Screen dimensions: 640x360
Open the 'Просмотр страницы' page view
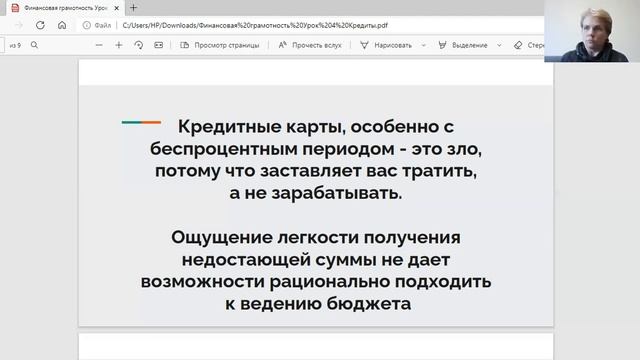220,45
